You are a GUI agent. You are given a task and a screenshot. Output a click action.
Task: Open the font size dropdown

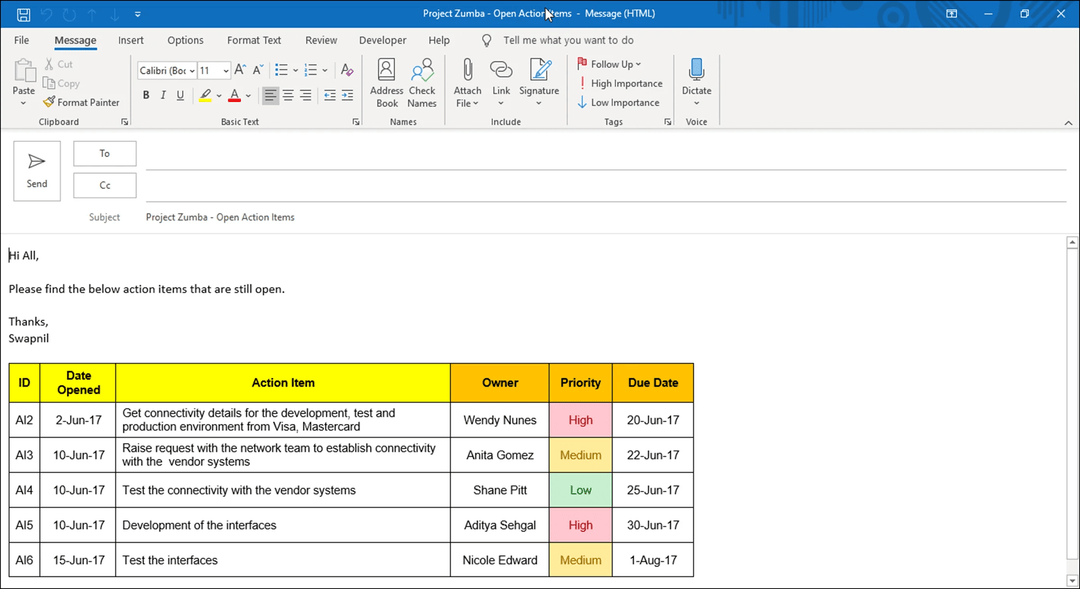pyautogui.click(x=226, y=71)
